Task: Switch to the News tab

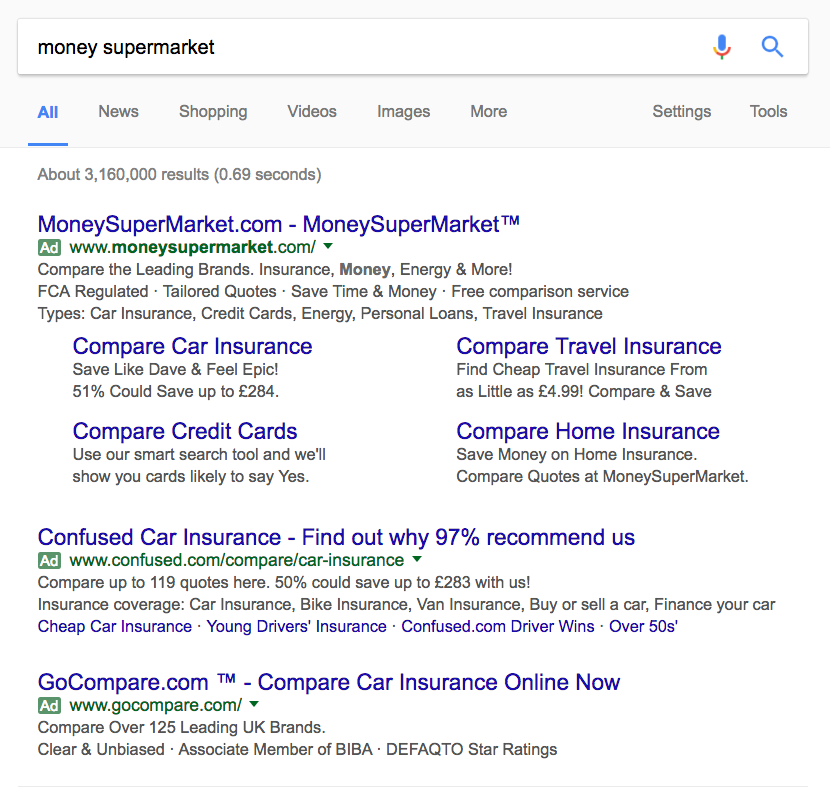Action: 118,112
